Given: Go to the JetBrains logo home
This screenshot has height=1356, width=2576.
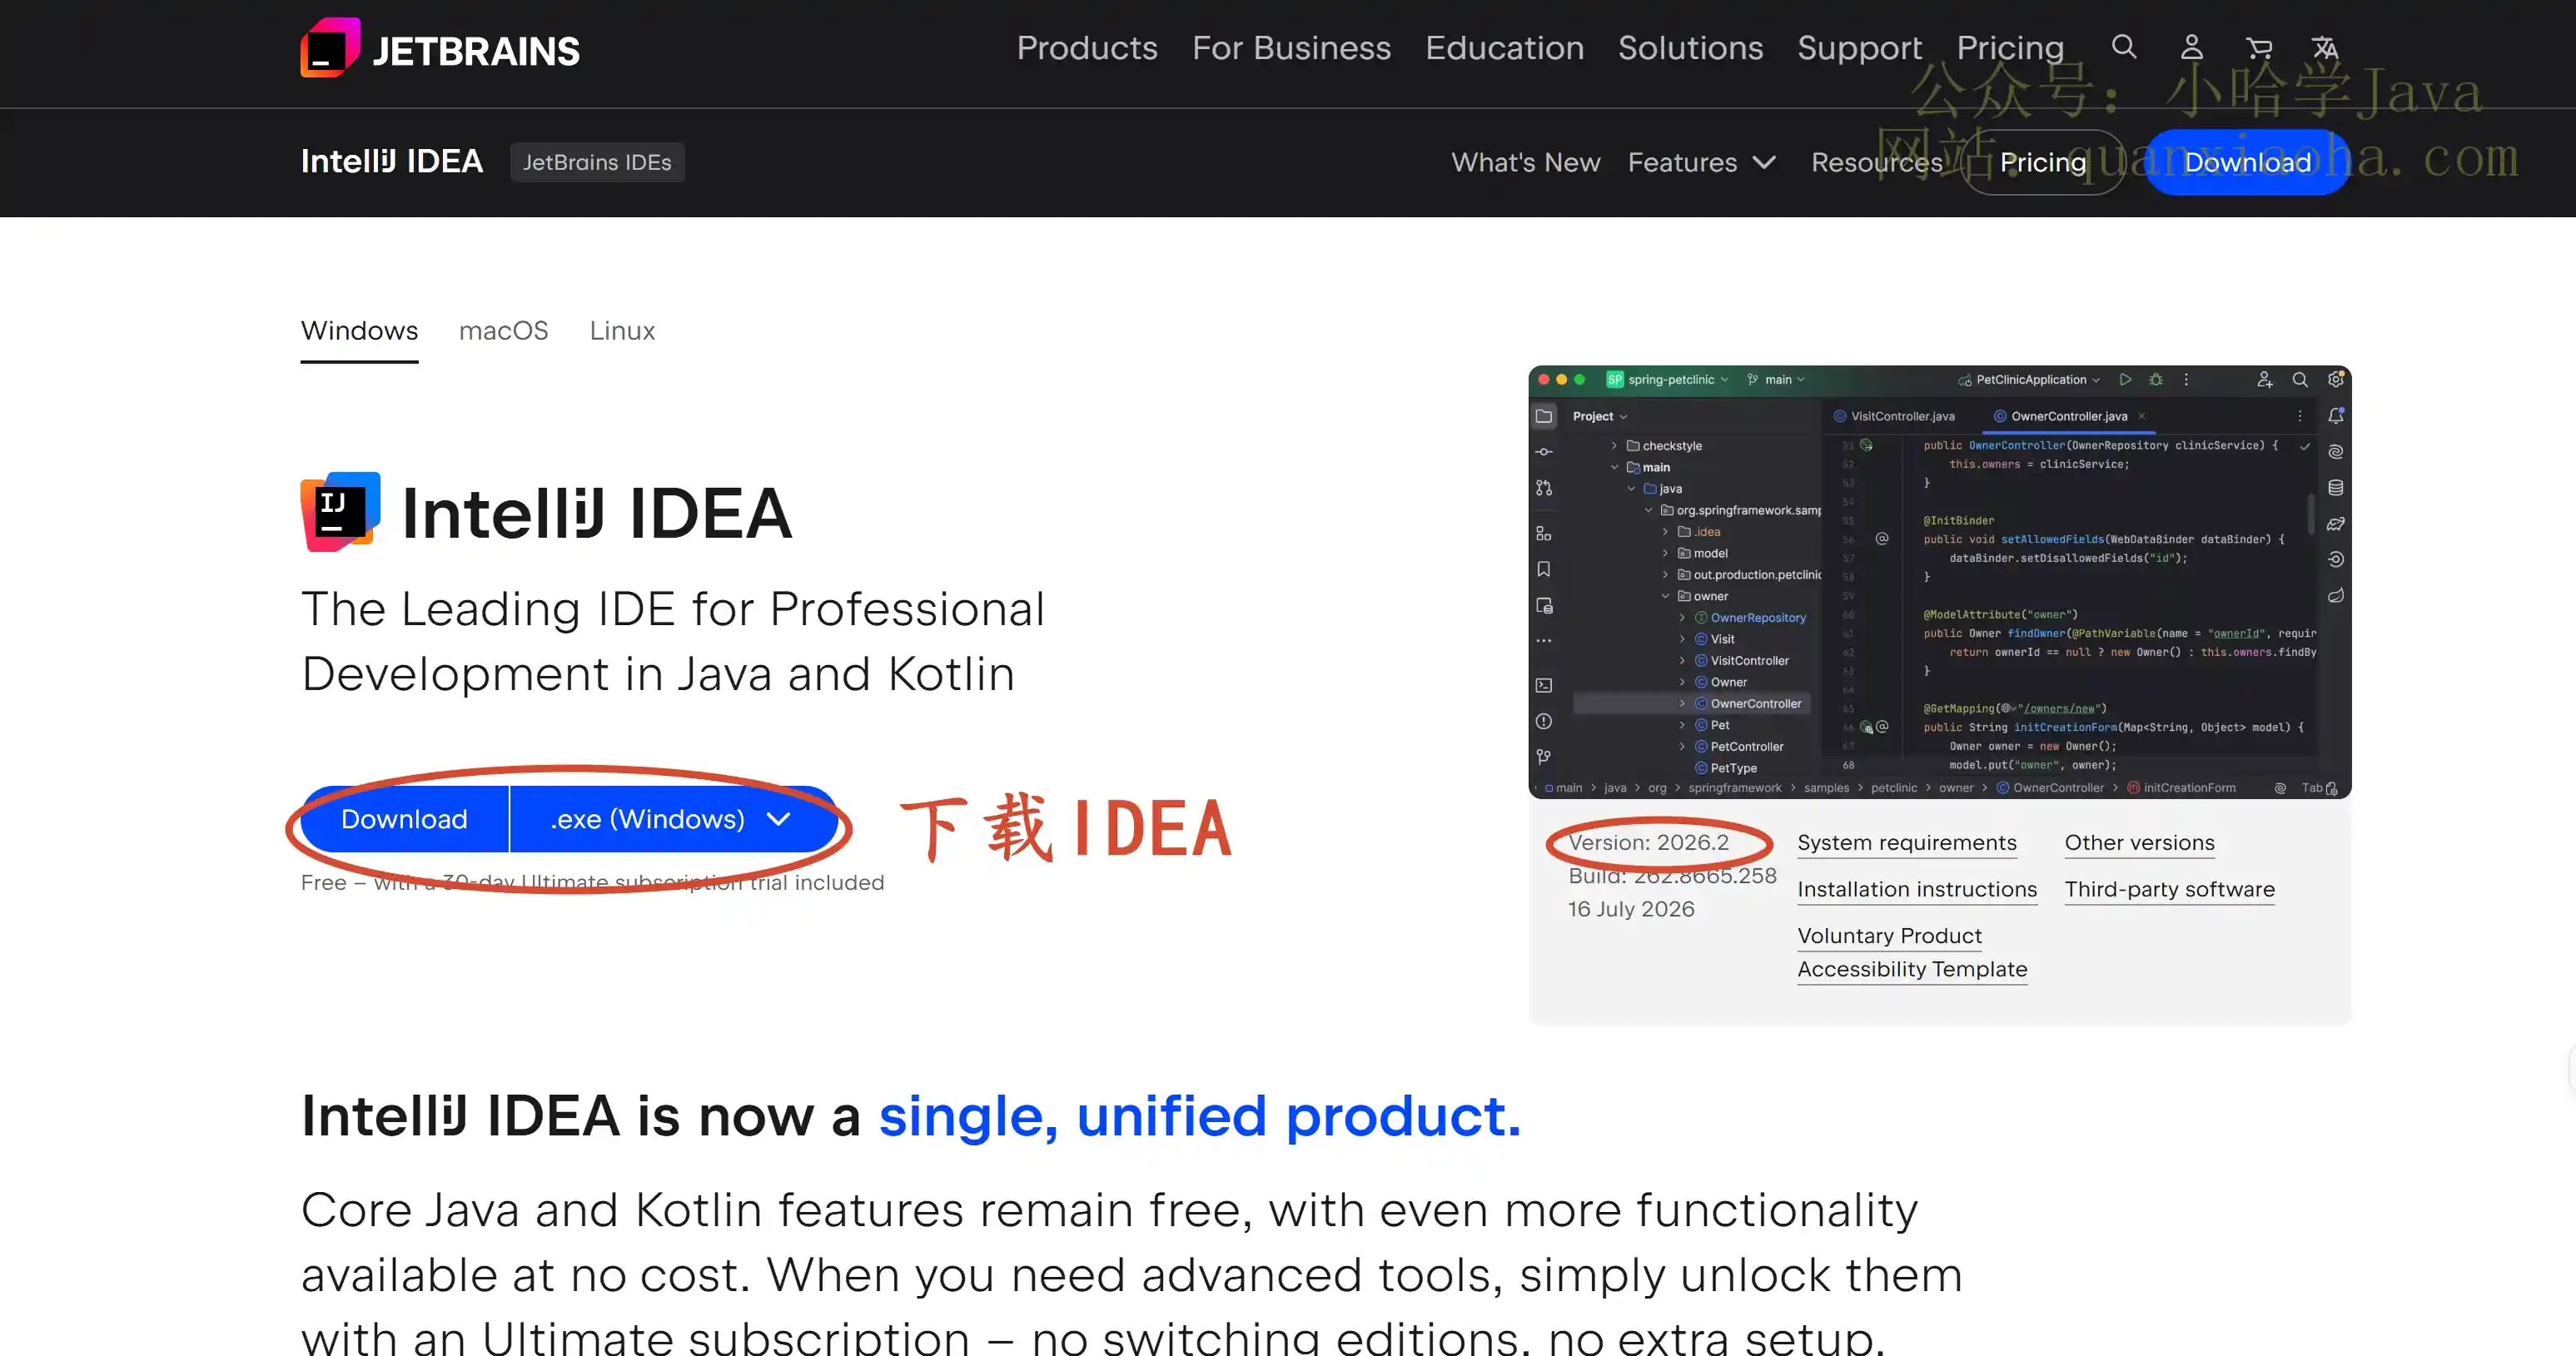Looking at the screenshot, I should 440,48.
